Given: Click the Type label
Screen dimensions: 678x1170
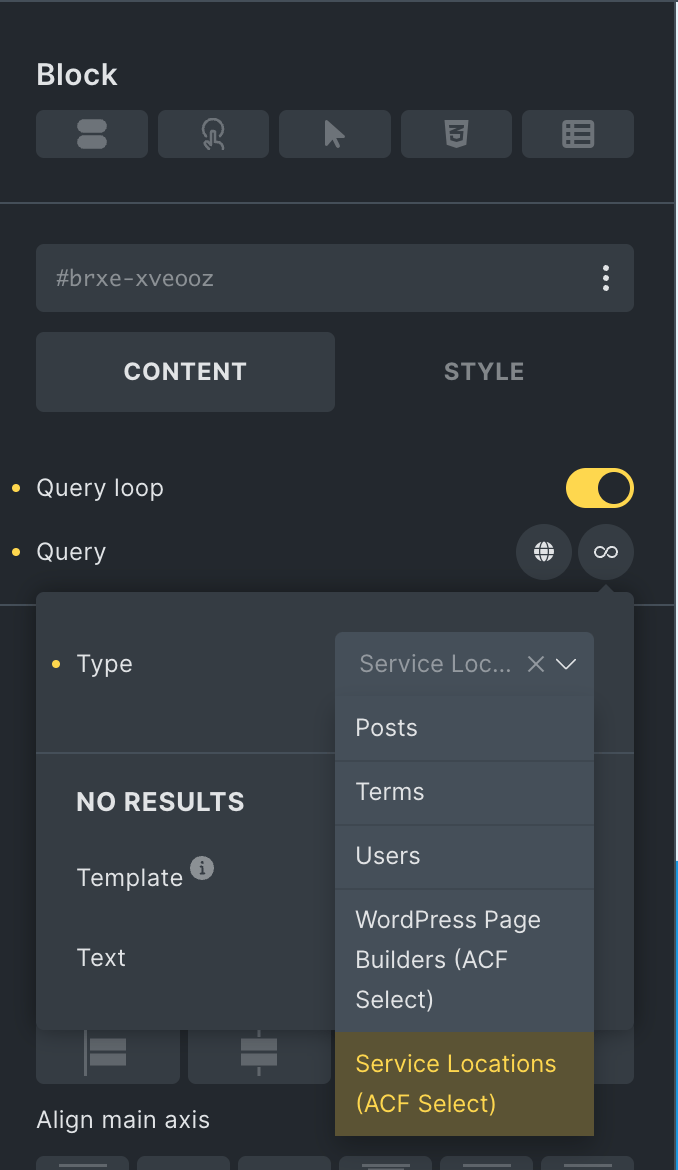Looking at the screenshot, I should 104,664.
